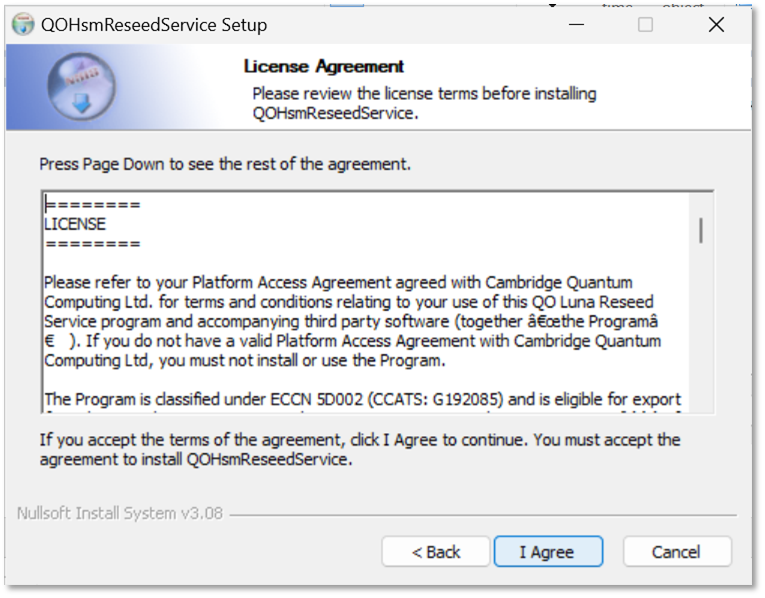Screen dimensions: 765x598
Task: Go back with the Back button
Action: [436, 552]
